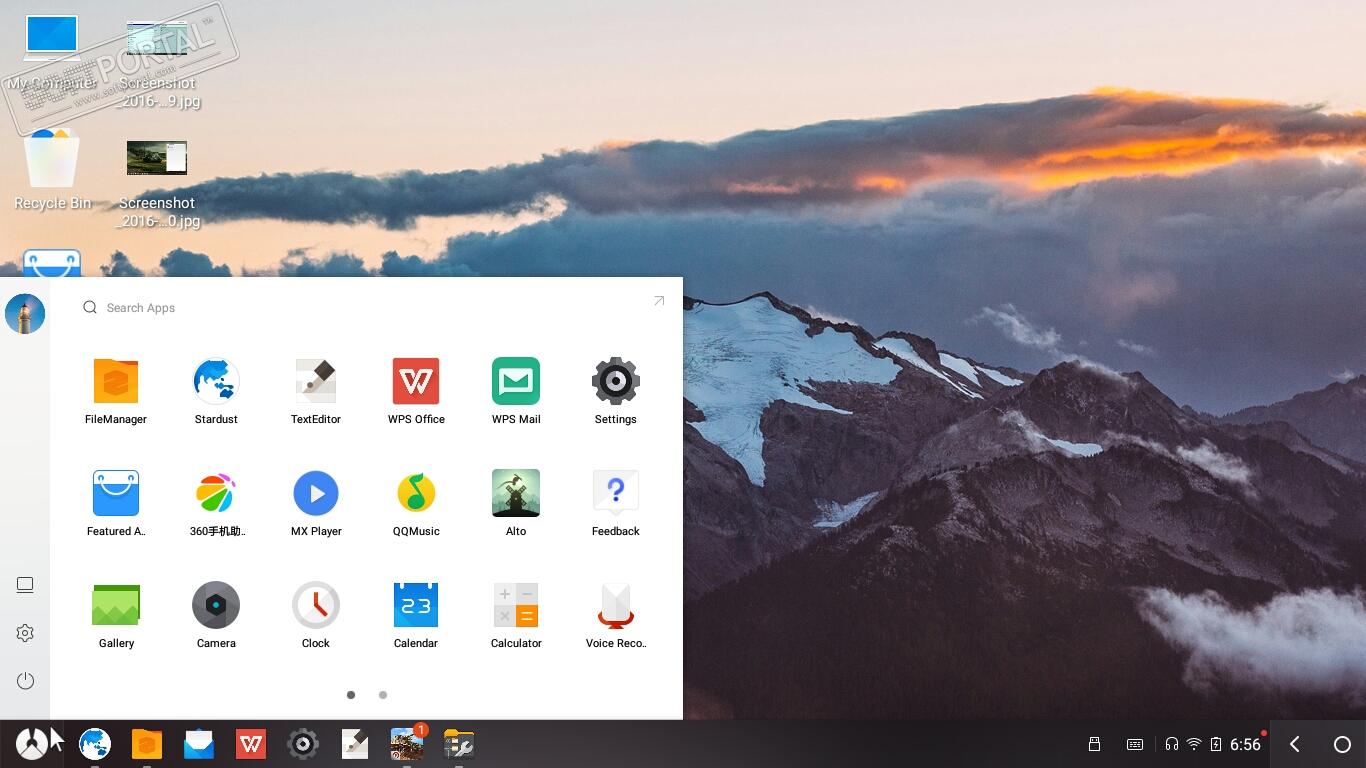Open Stardust browser from the taskbar

(95, 744)
